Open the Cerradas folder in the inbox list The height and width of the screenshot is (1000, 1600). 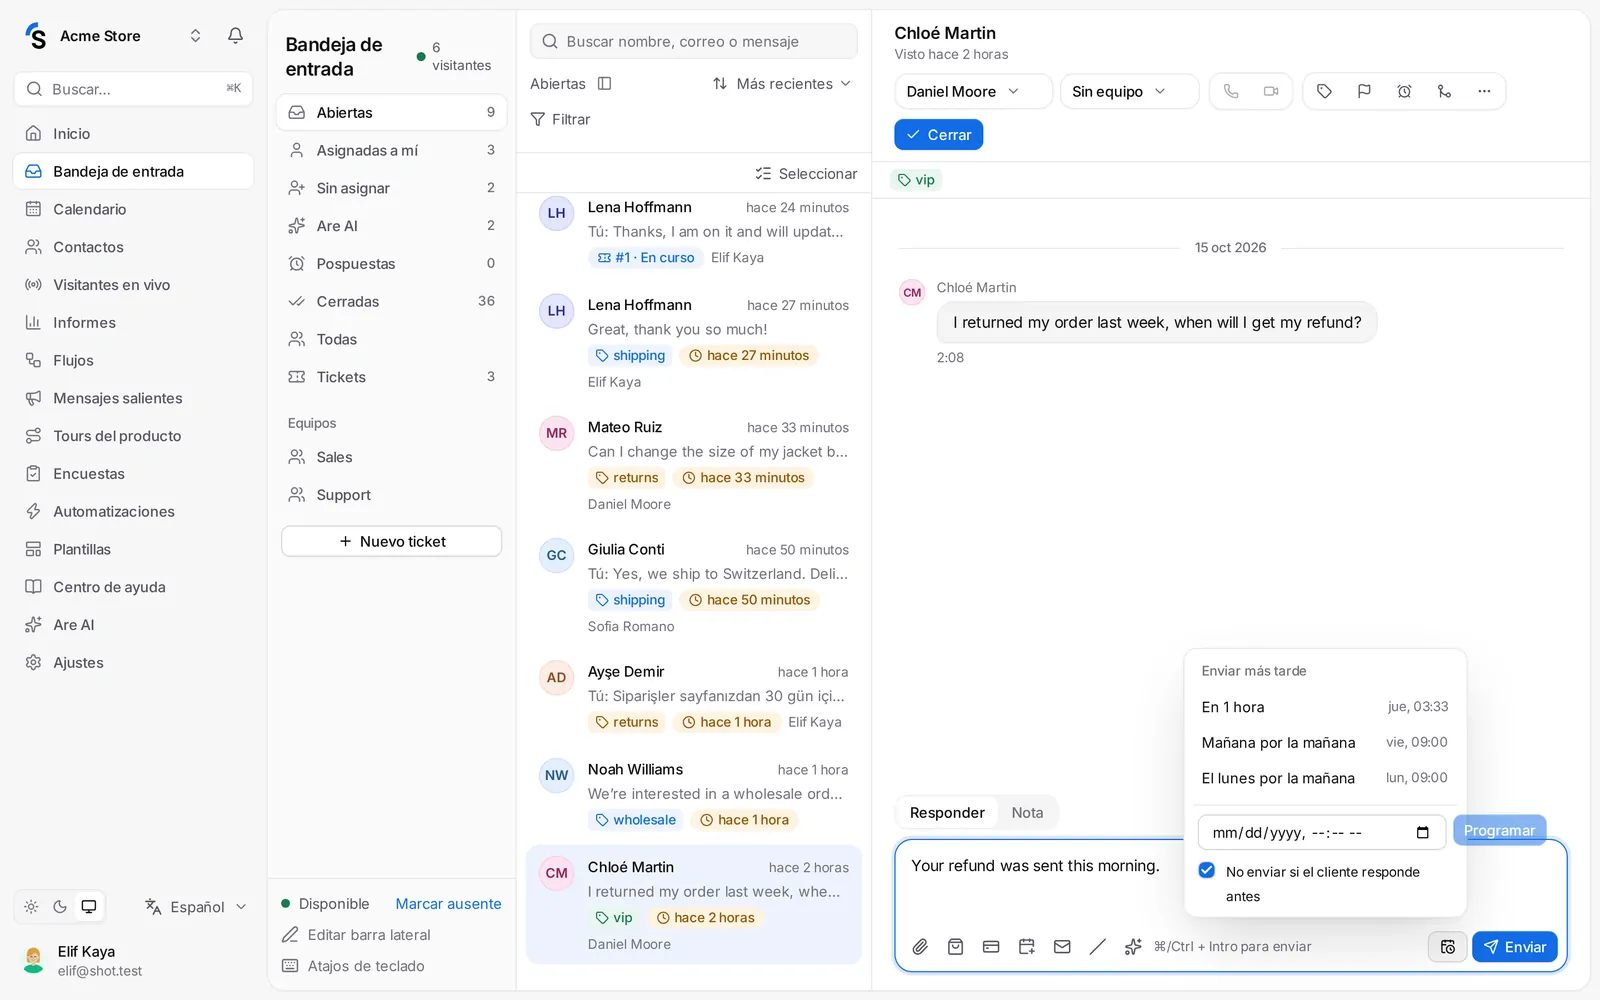(x=391, y=301)
